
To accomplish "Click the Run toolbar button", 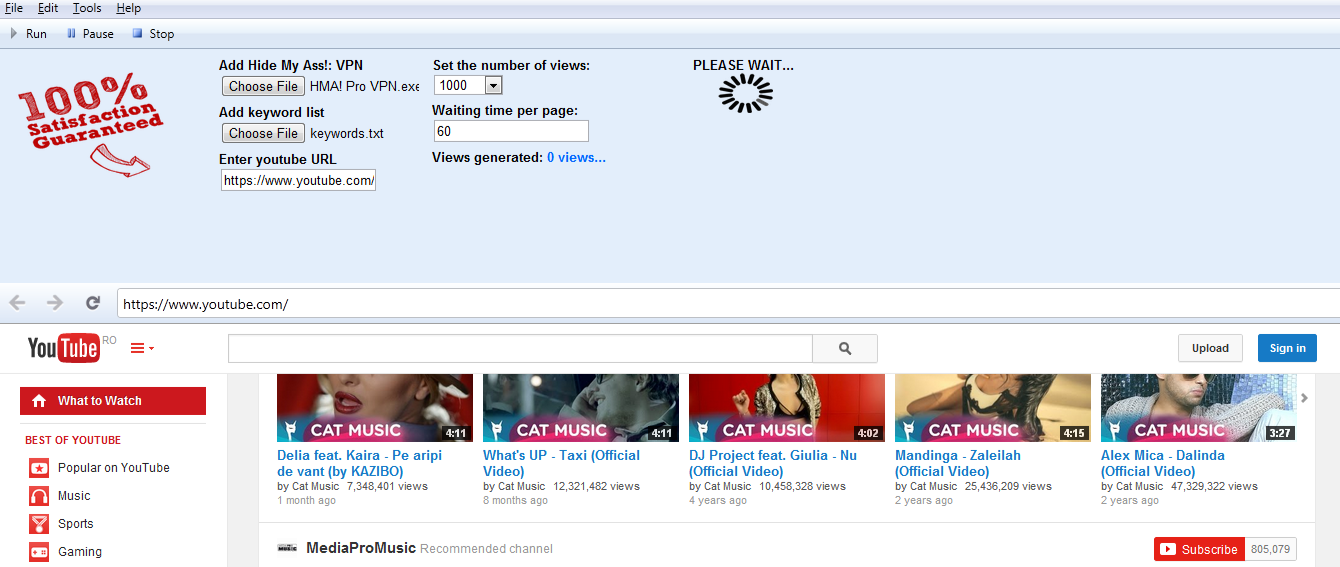I will [28, 34].
